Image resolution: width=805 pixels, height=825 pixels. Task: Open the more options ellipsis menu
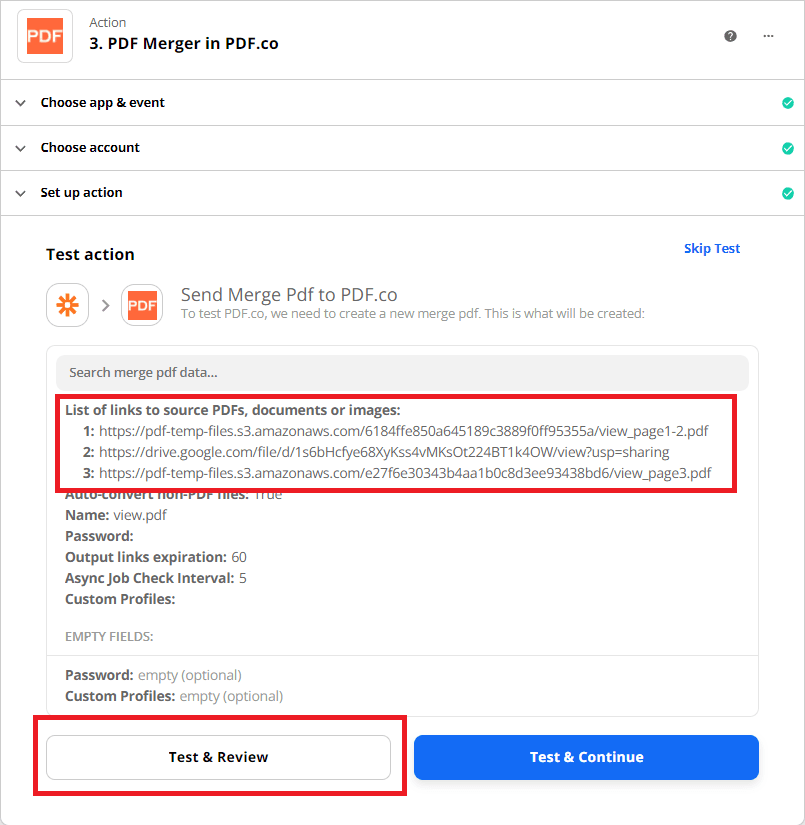coord(768,35)
